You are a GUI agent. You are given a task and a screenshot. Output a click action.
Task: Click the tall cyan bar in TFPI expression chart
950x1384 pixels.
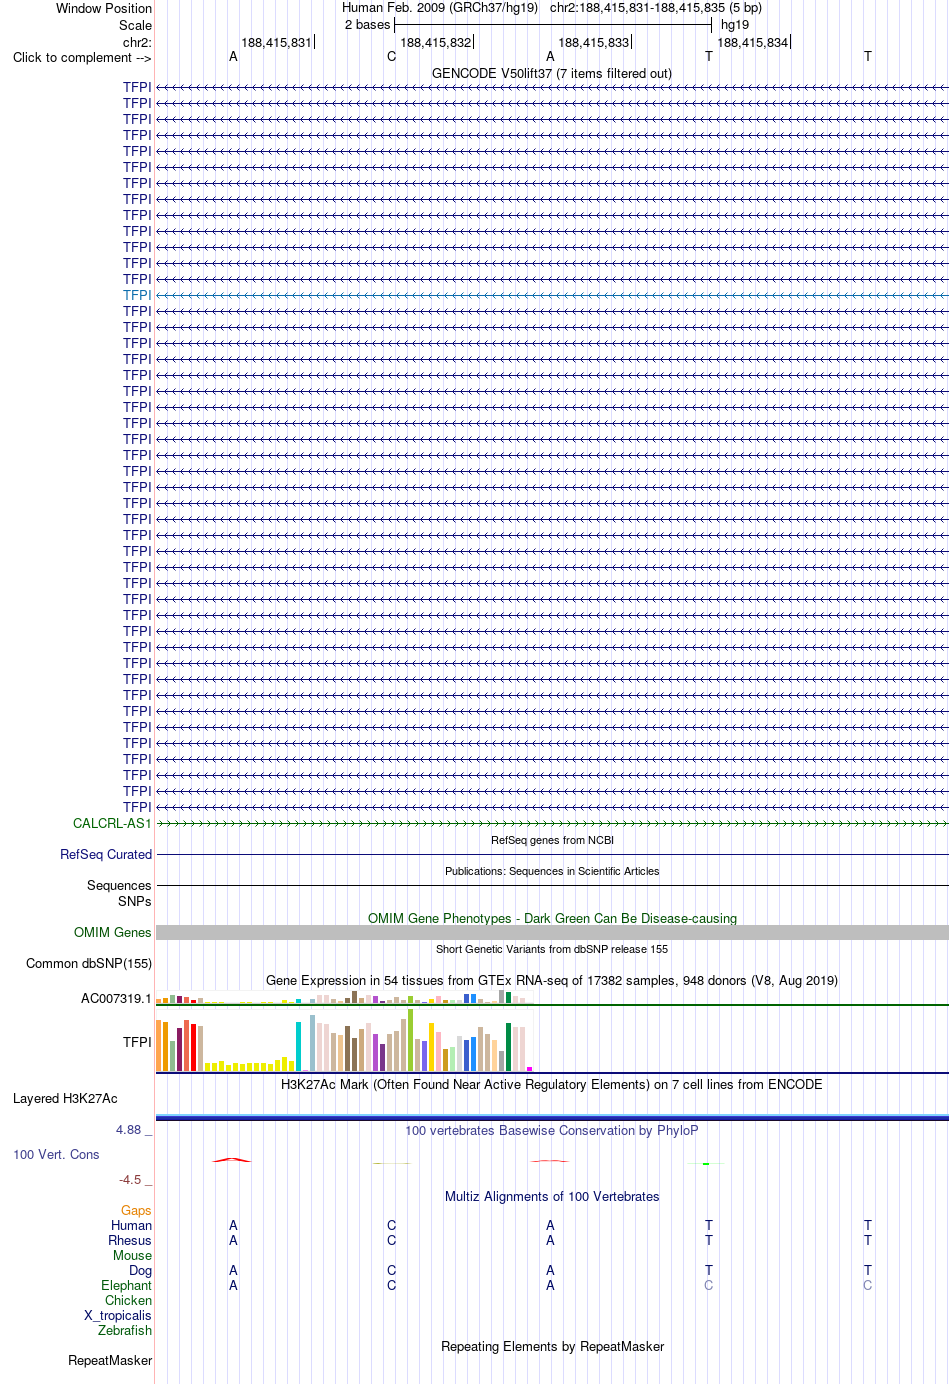298,1046
